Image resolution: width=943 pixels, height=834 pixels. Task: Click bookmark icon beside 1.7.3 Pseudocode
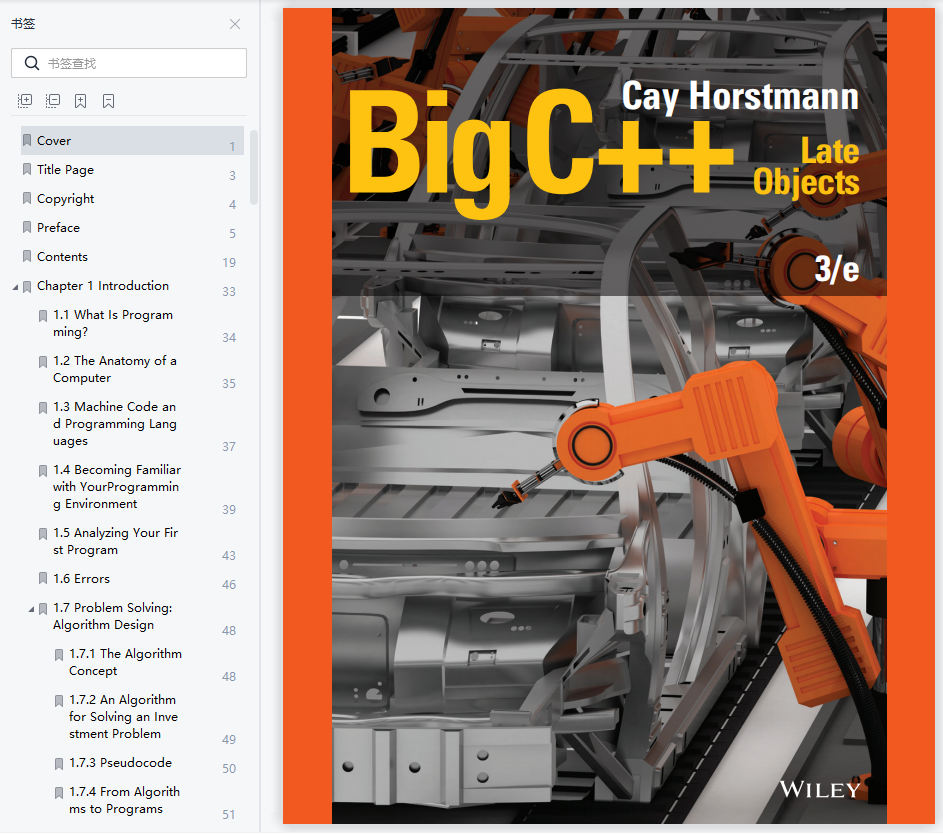(x=59, y=764)
